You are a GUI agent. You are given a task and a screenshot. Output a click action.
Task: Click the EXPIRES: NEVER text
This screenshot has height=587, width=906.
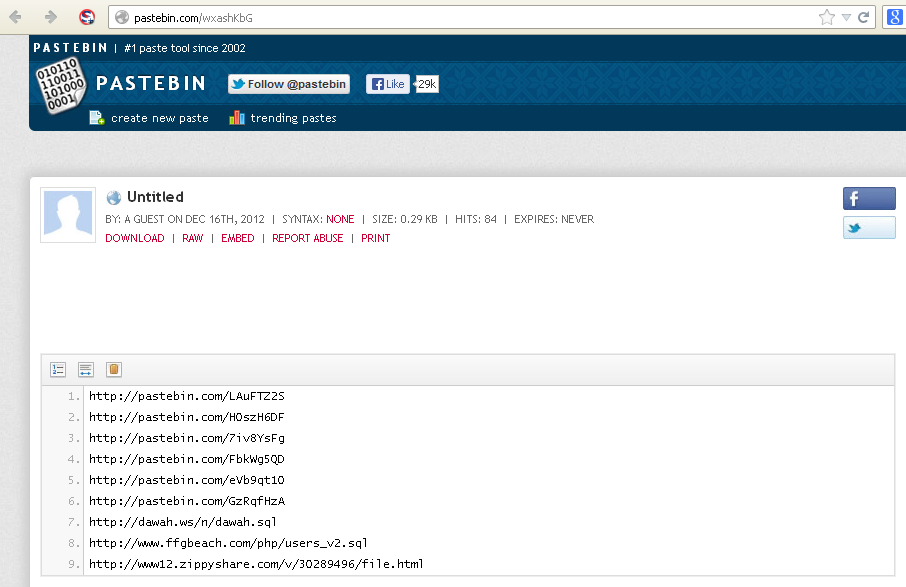pos(554,219)
